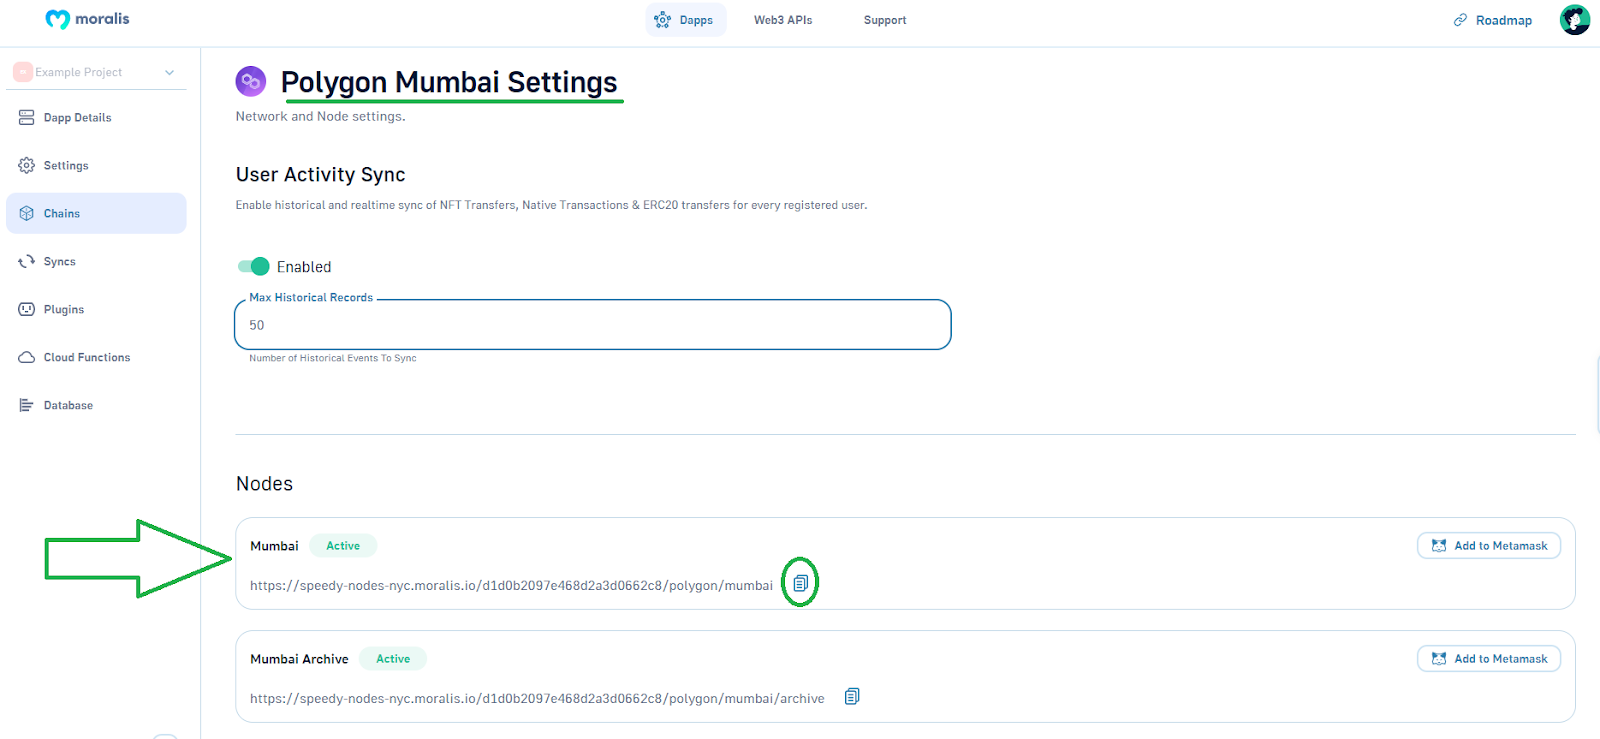
Task: Click the User Activity Sync heading
Action: [x=320, y=175]
